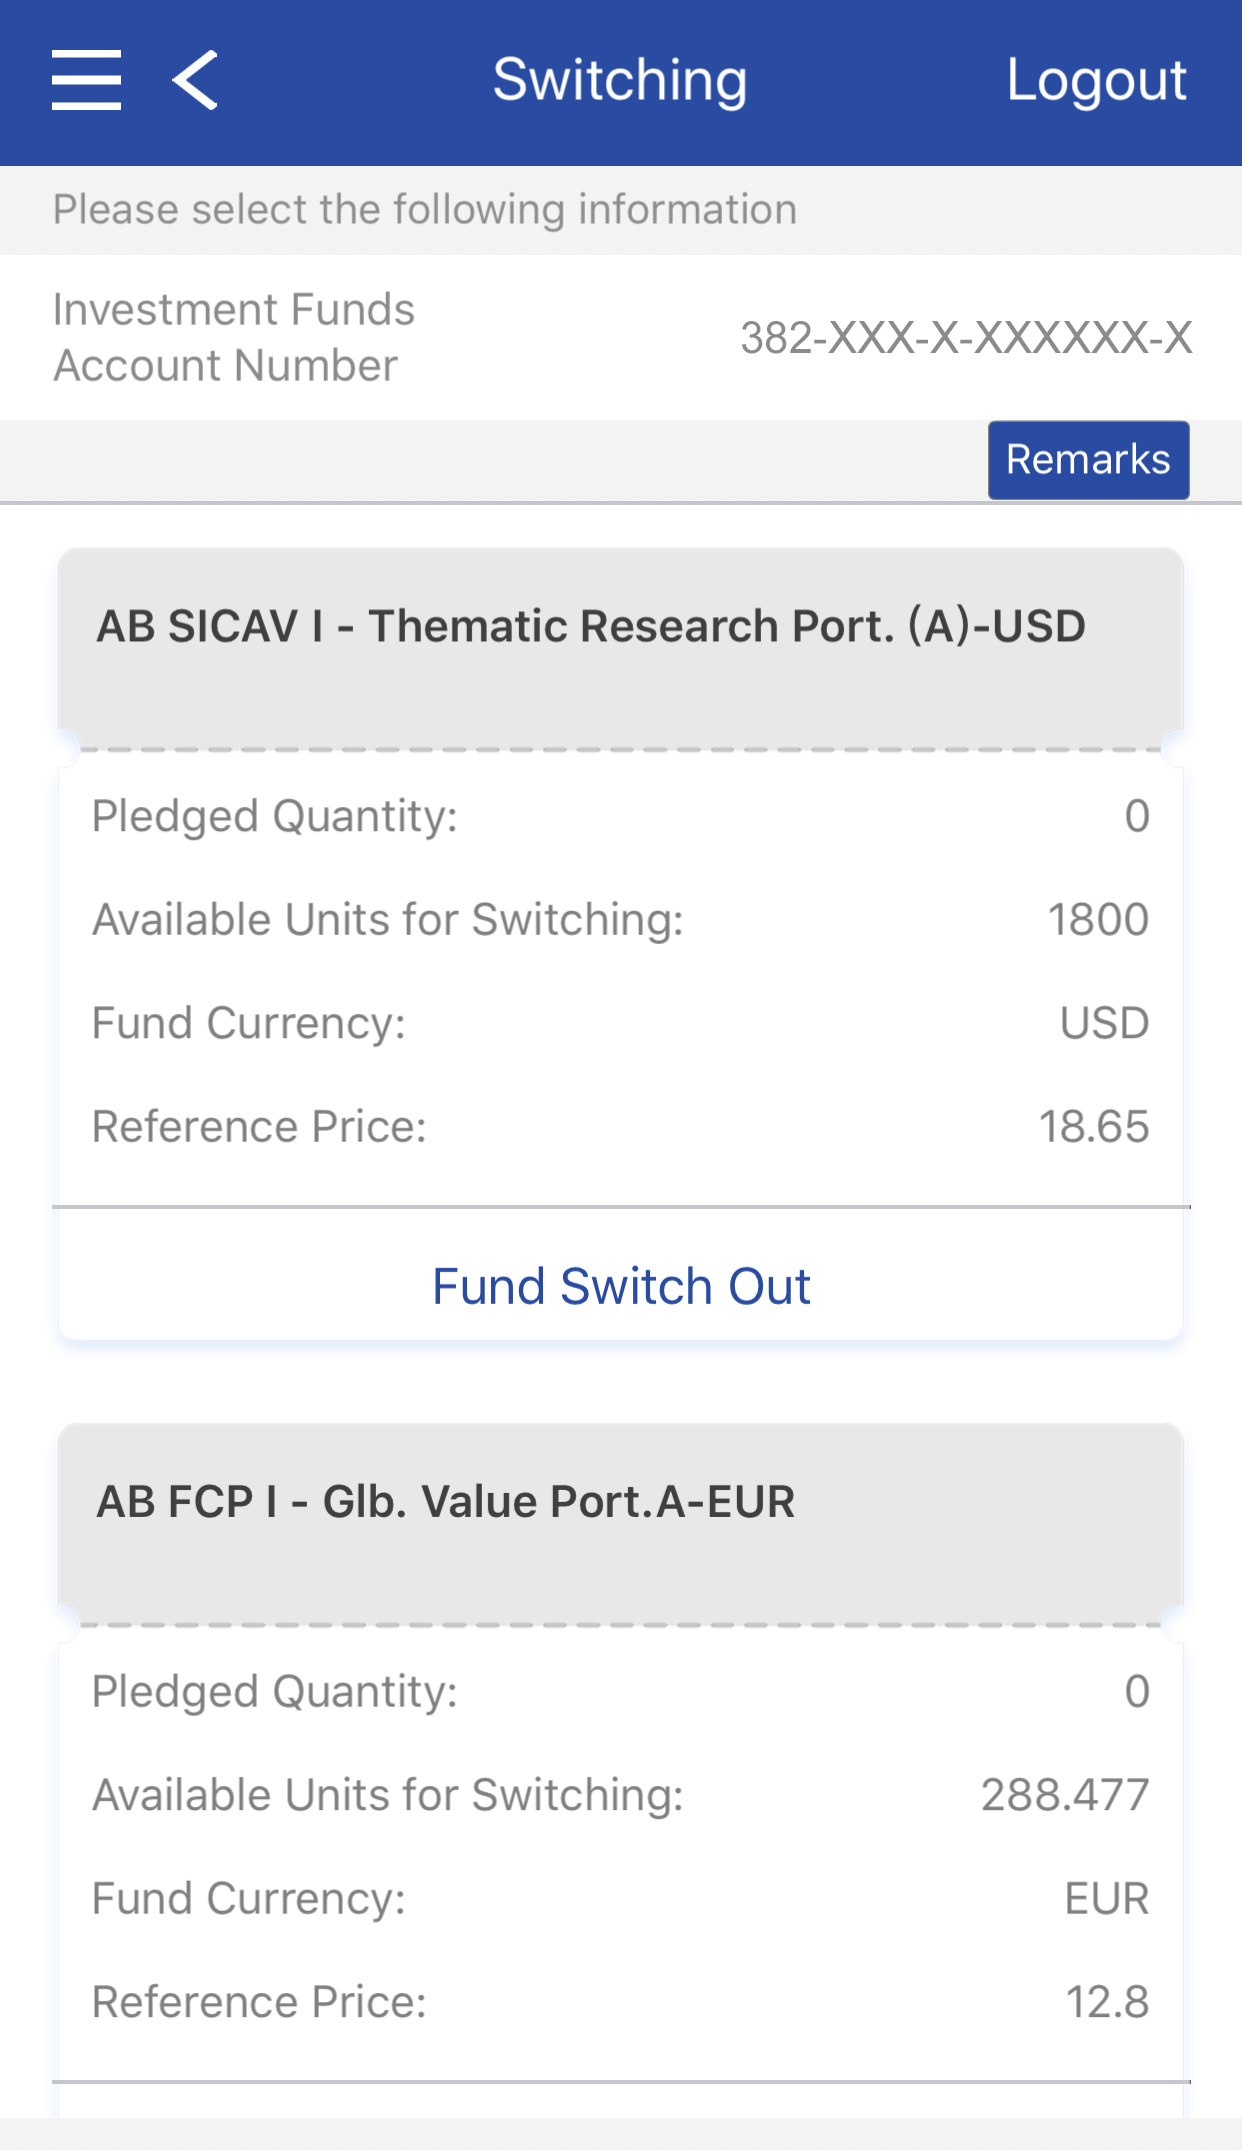Select the AB SICAV I Thematic Research fund header
Image resolution: width=1242 pixels, height=2150 pixels.
(x=591, y=627)
